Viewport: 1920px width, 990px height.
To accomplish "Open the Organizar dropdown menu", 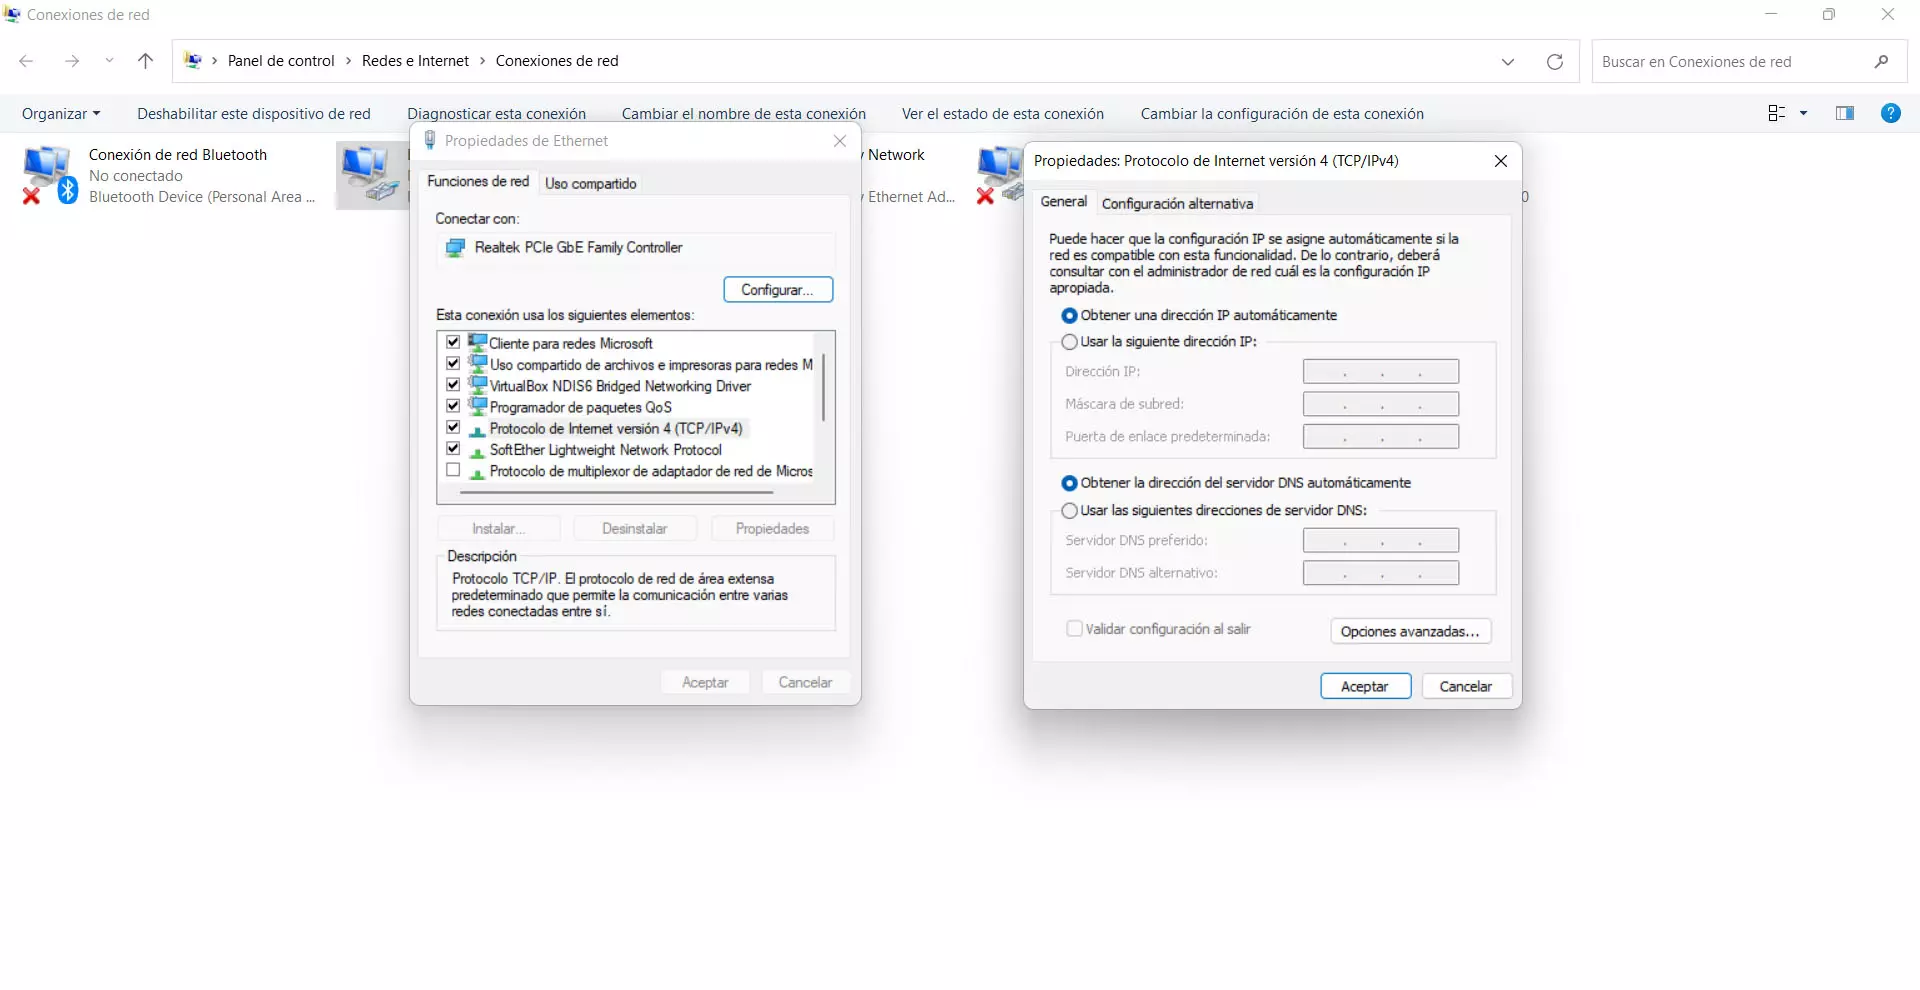I will (x=60, y=113).
